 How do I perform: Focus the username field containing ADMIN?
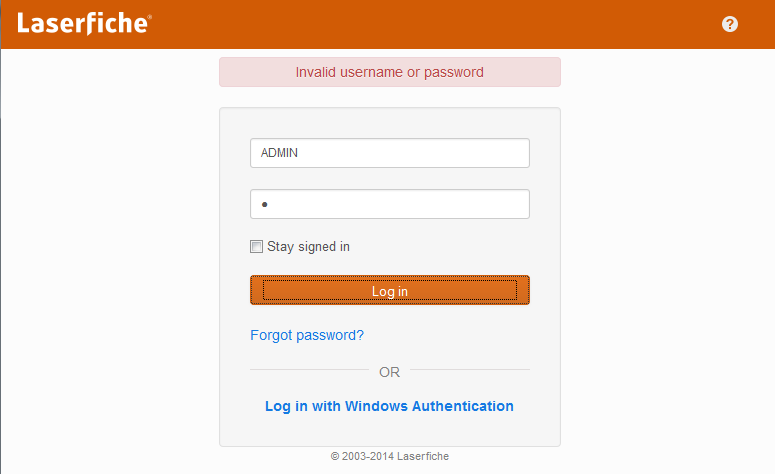click(x=389, y=153)
